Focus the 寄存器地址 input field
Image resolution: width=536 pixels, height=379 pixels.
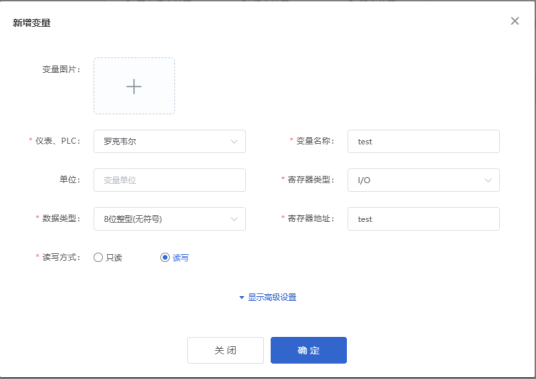tap(424, 219)
